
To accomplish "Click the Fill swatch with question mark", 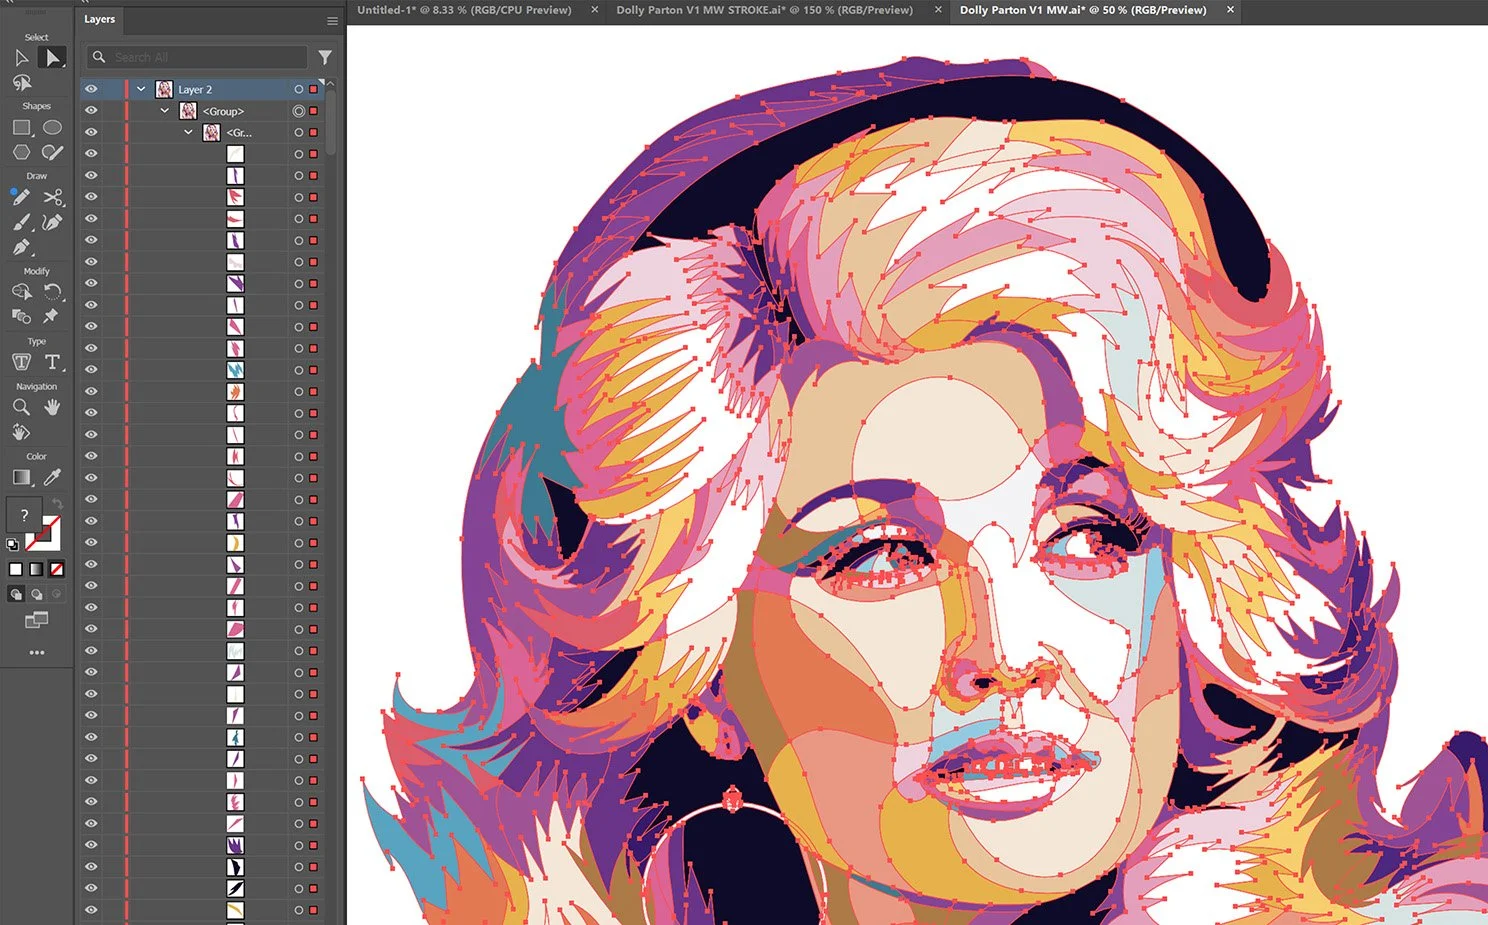I will click(24, 515).
